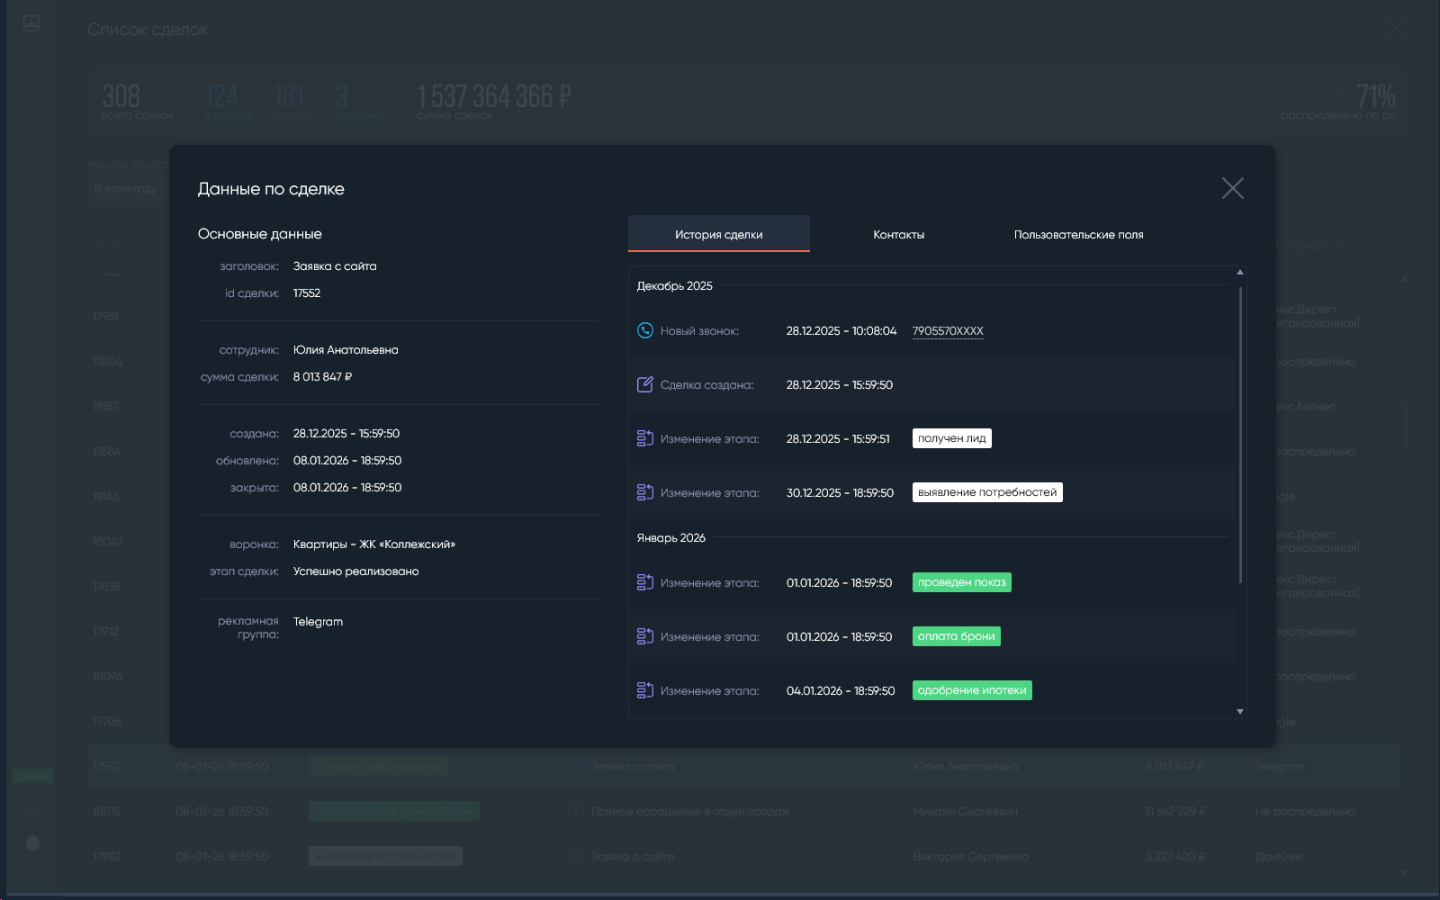Switch to the Контакты tab
Viewport: 1440px width, 900px height.
898,235
